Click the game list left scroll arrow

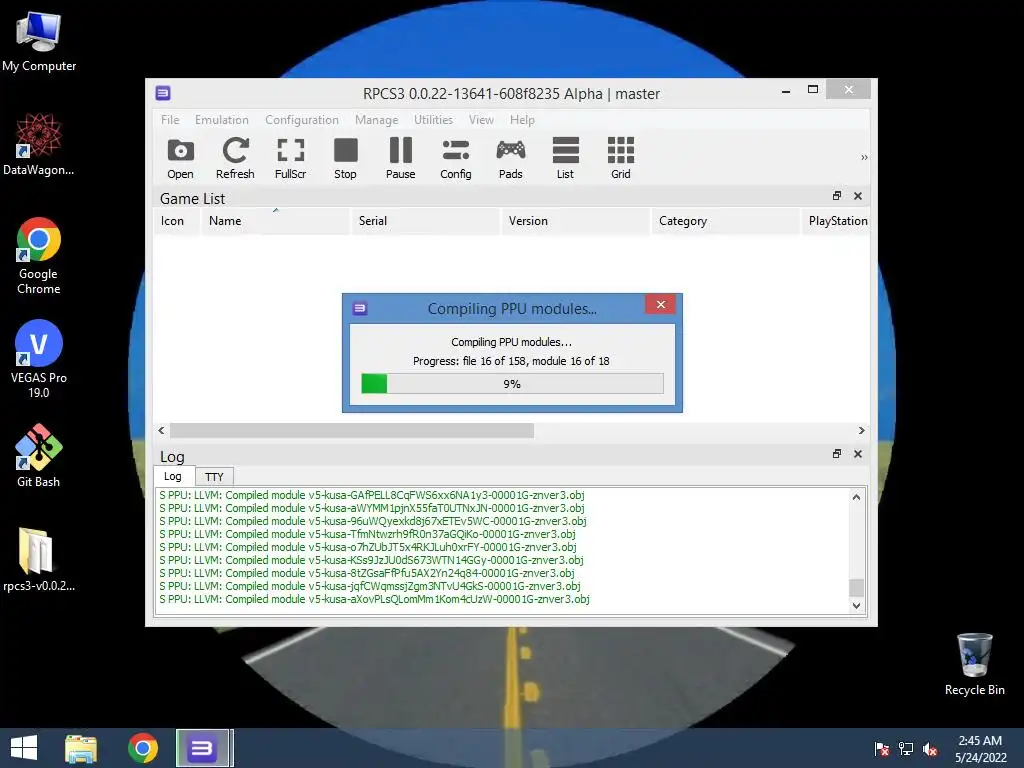161,430
